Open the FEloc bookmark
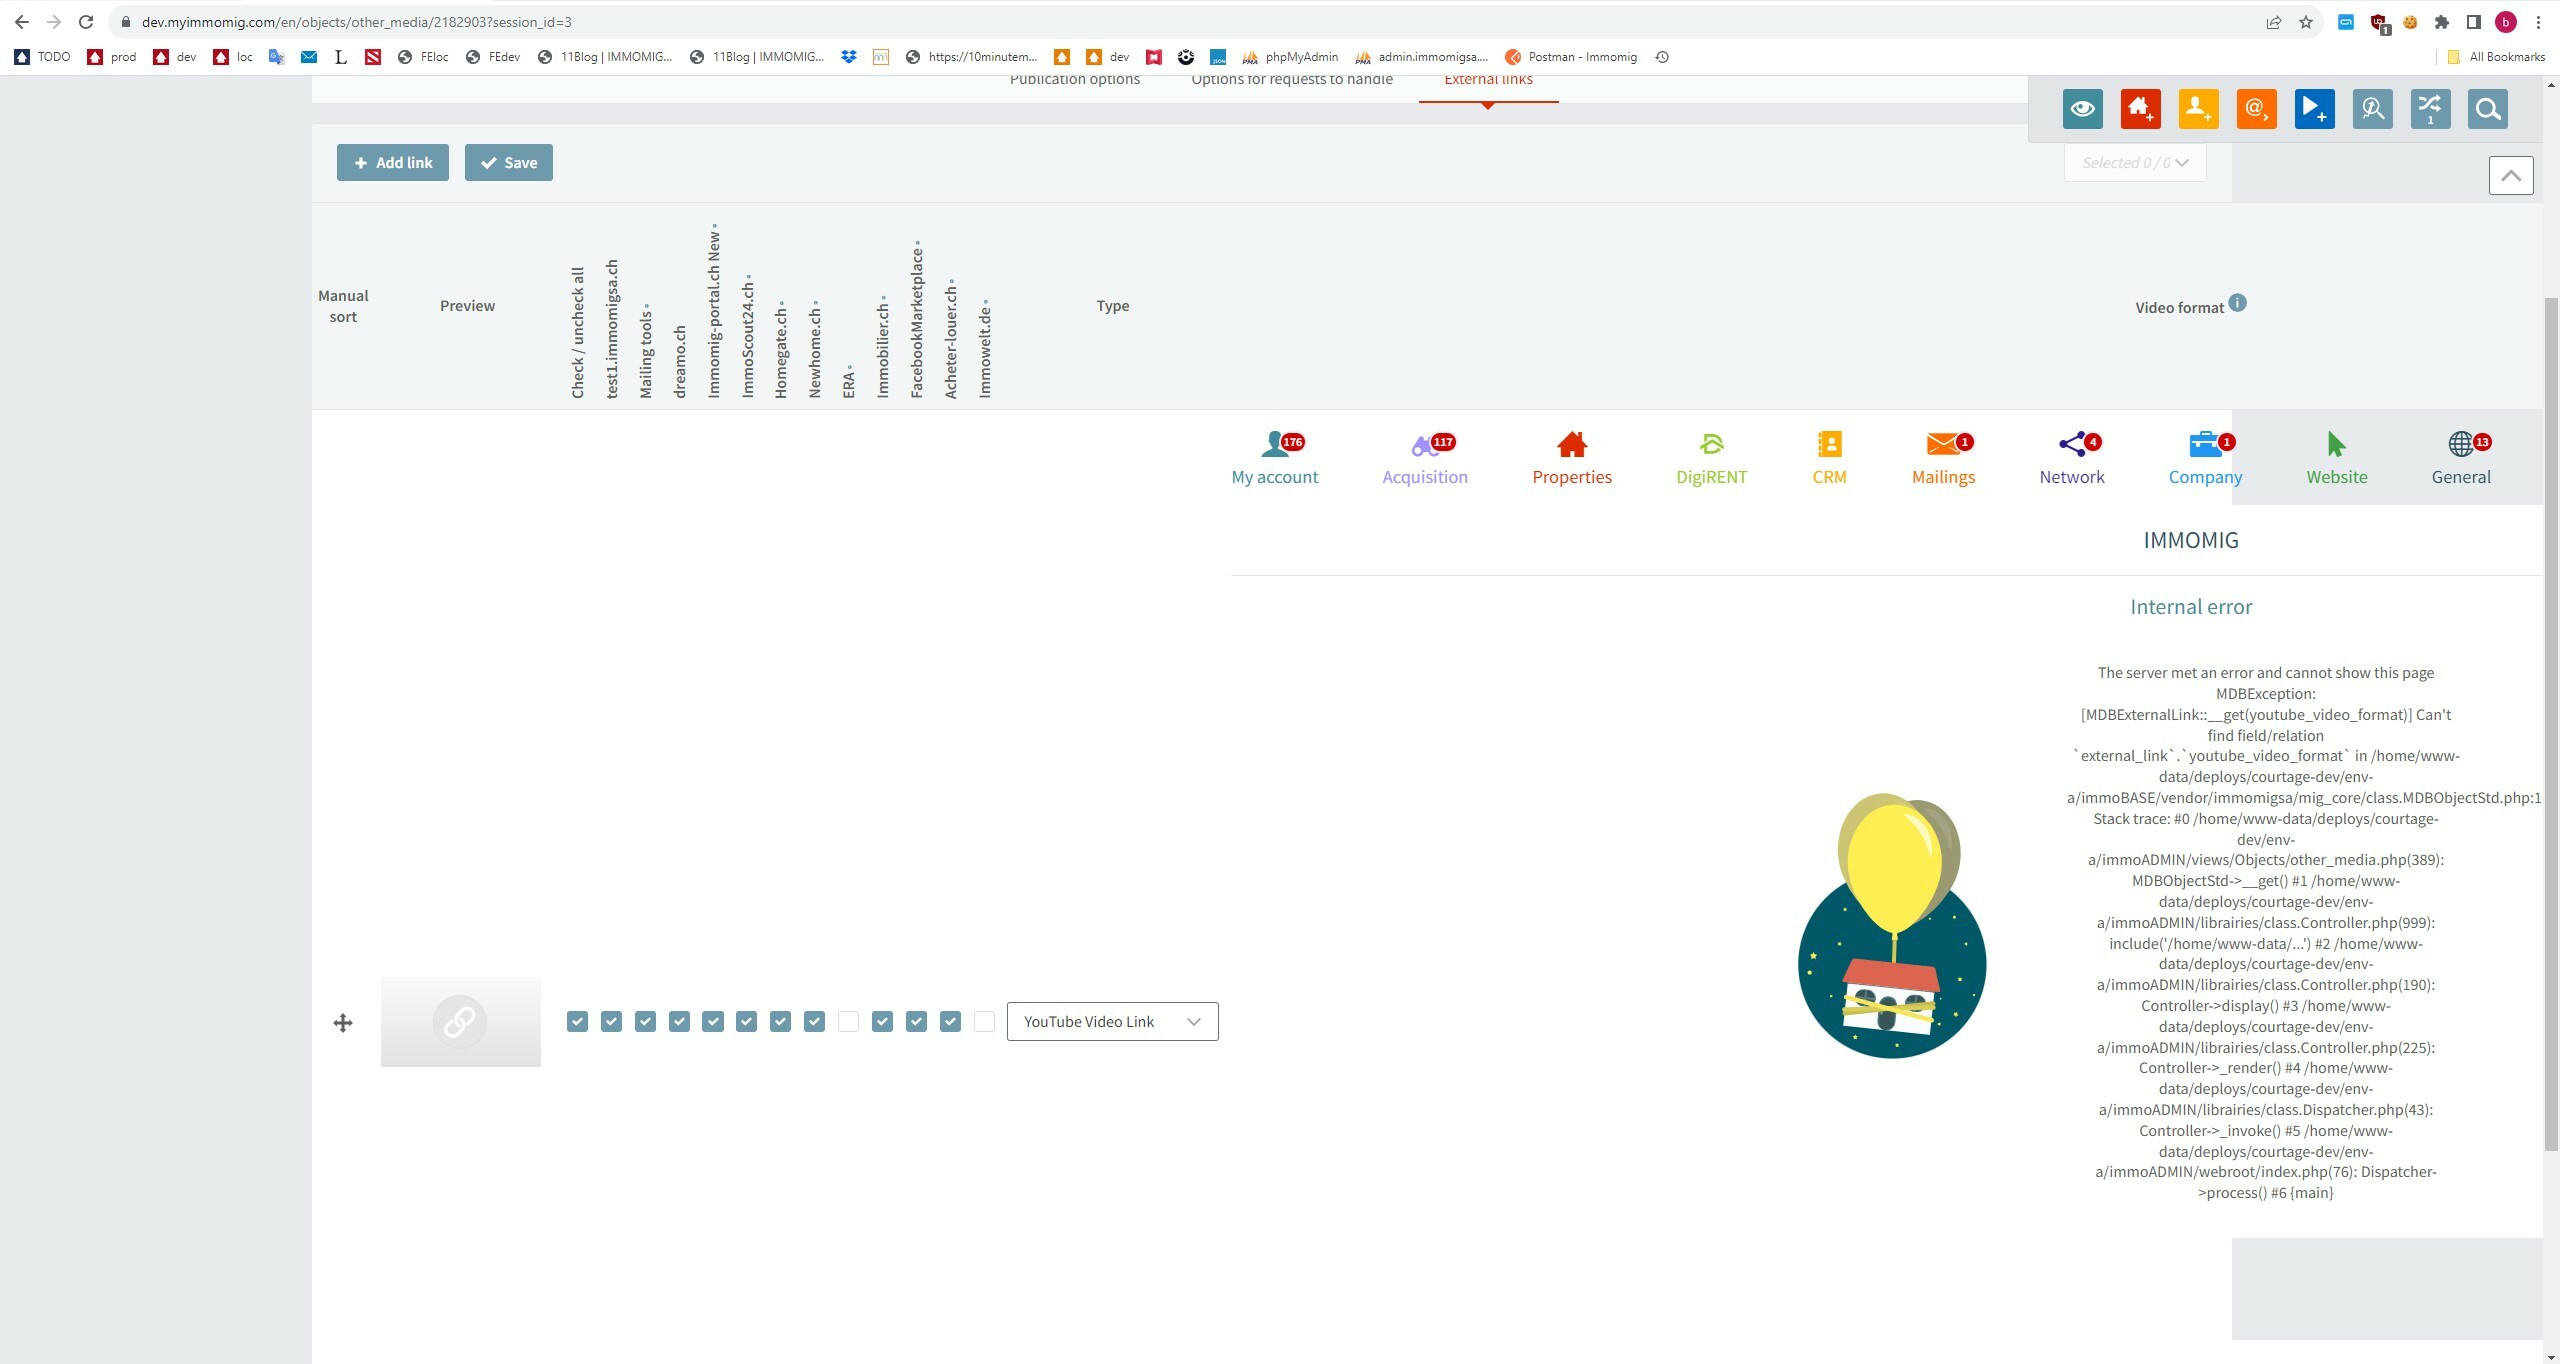 [x=423, y=57]
